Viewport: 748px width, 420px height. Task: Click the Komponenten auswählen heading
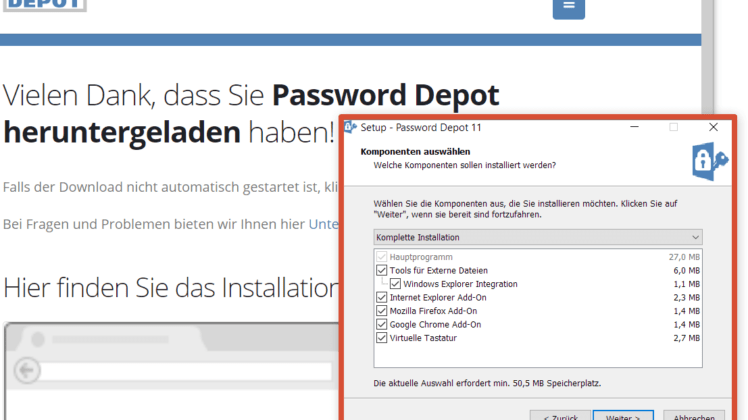tap(415, 151)
